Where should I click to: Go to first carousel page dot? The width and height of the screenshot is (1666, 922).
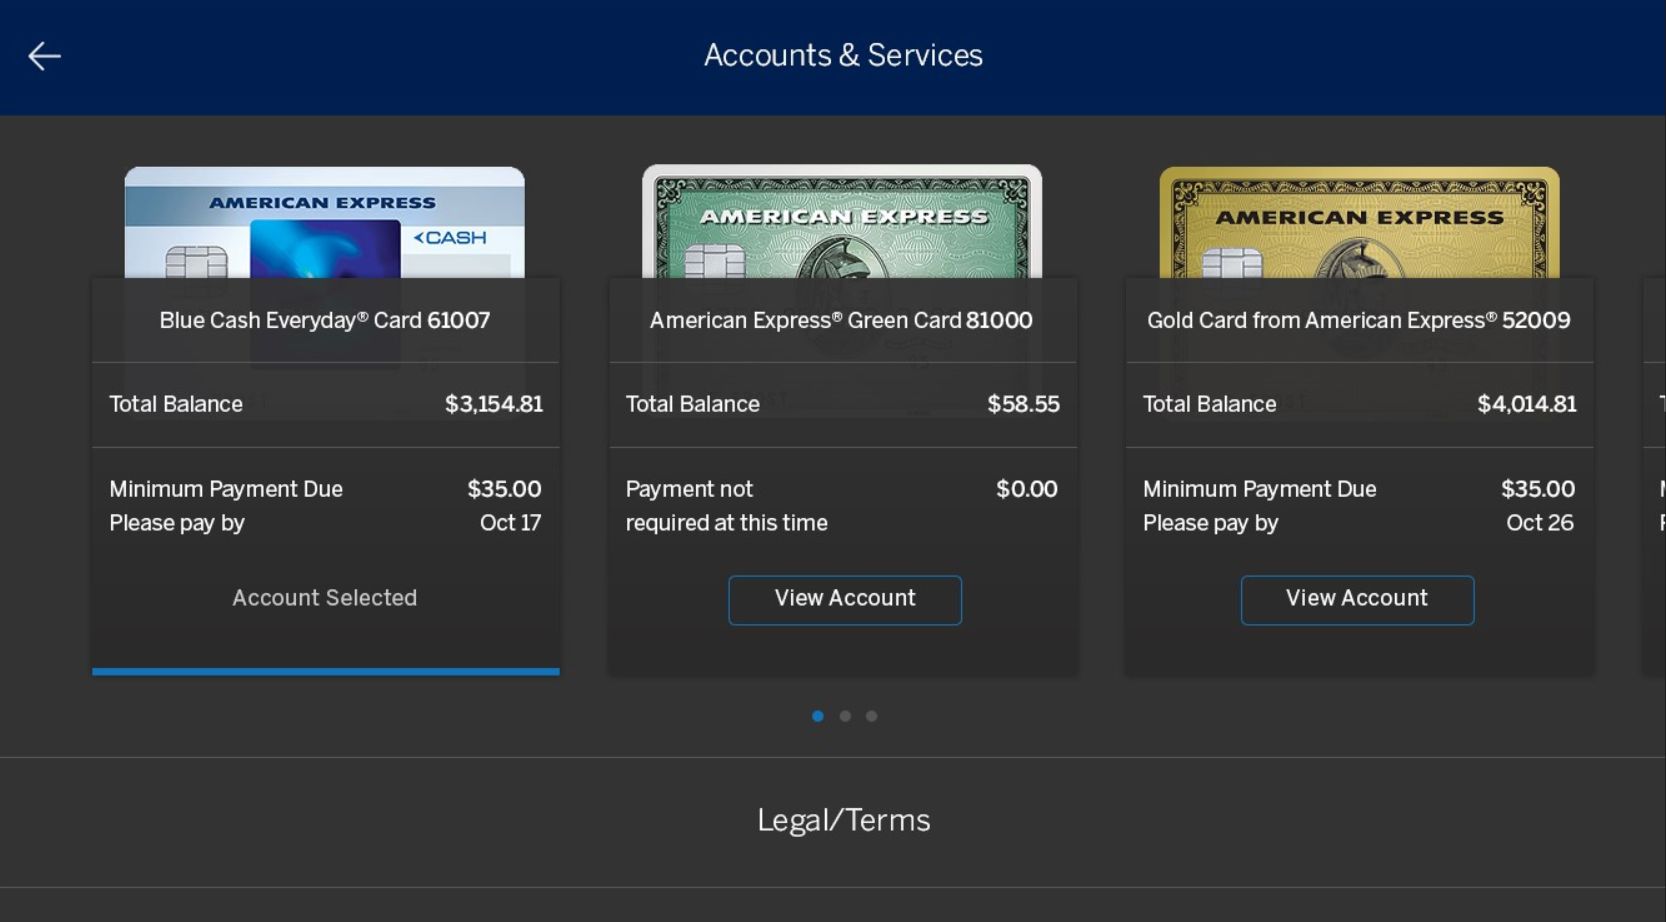818,716
